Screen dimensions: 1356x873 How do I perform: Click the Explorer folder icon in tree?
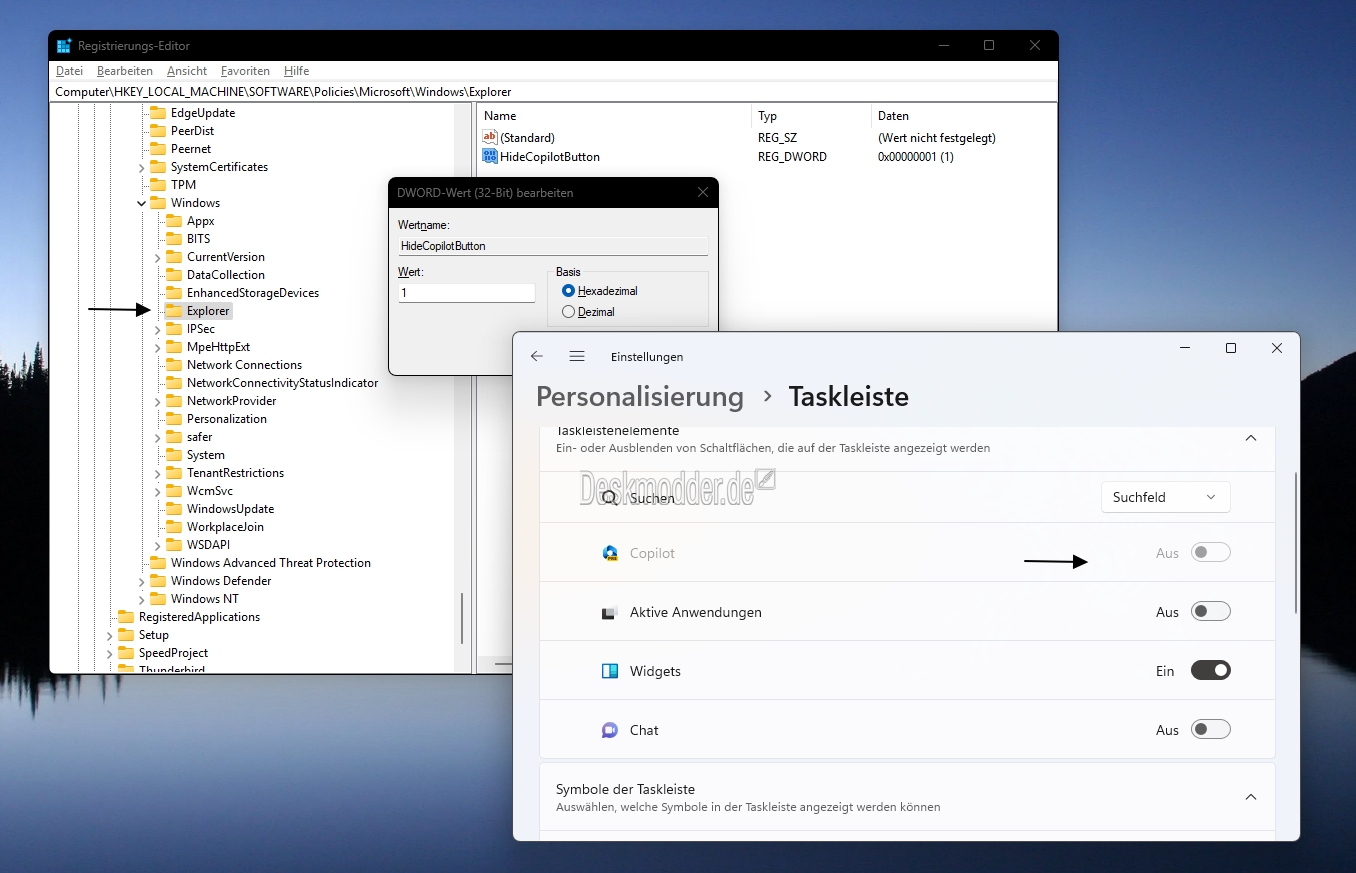click(x=174, y=311)
